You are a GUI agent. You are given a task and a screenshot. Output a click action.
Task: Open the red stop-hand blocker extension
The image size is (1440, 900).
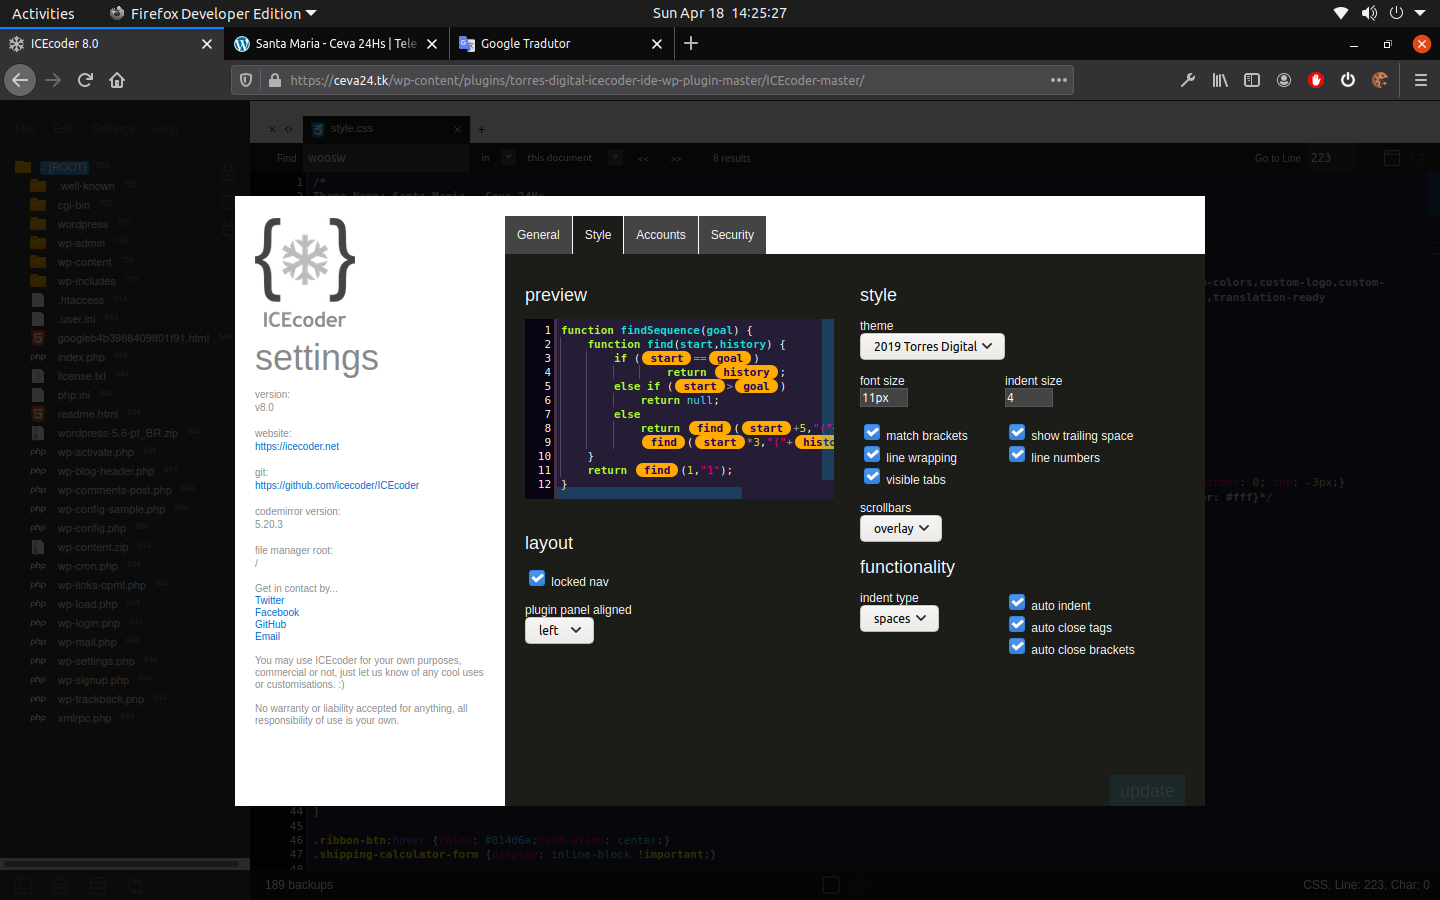coord(1316,80)
